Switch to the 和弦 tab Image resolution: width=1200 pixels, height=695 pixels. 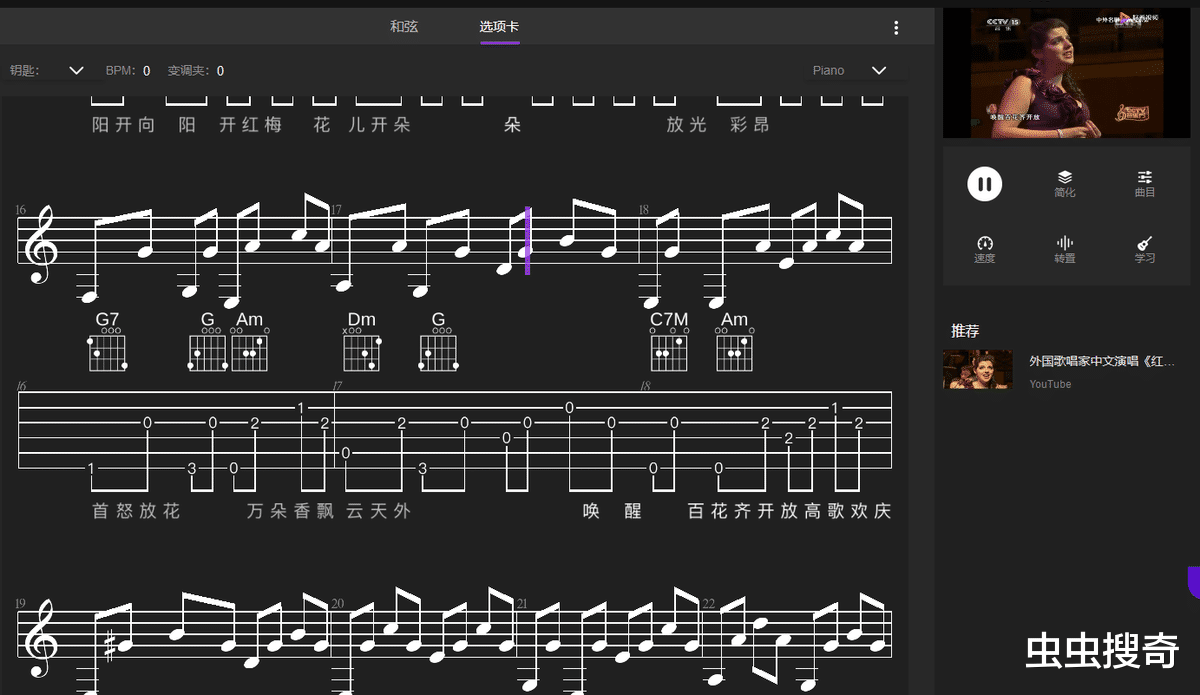pyautogui.click(x=404, y=27)
